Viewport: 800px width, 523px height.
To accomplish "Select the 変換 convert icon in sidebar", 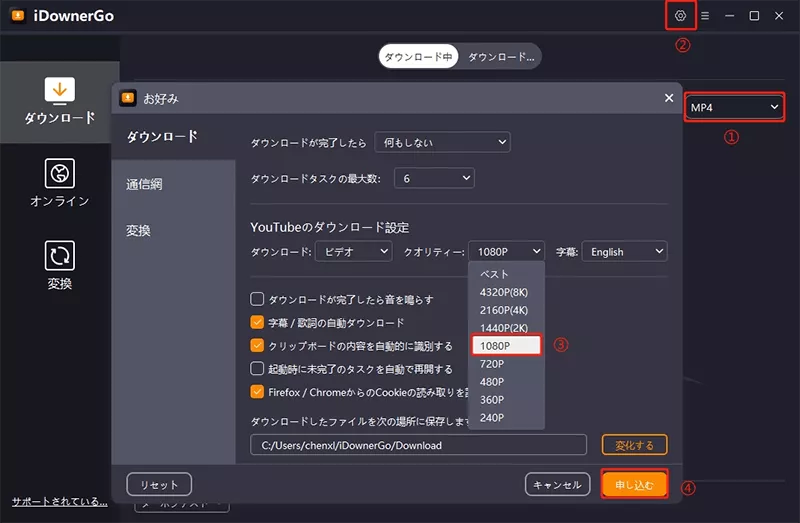I will point(59,255).
